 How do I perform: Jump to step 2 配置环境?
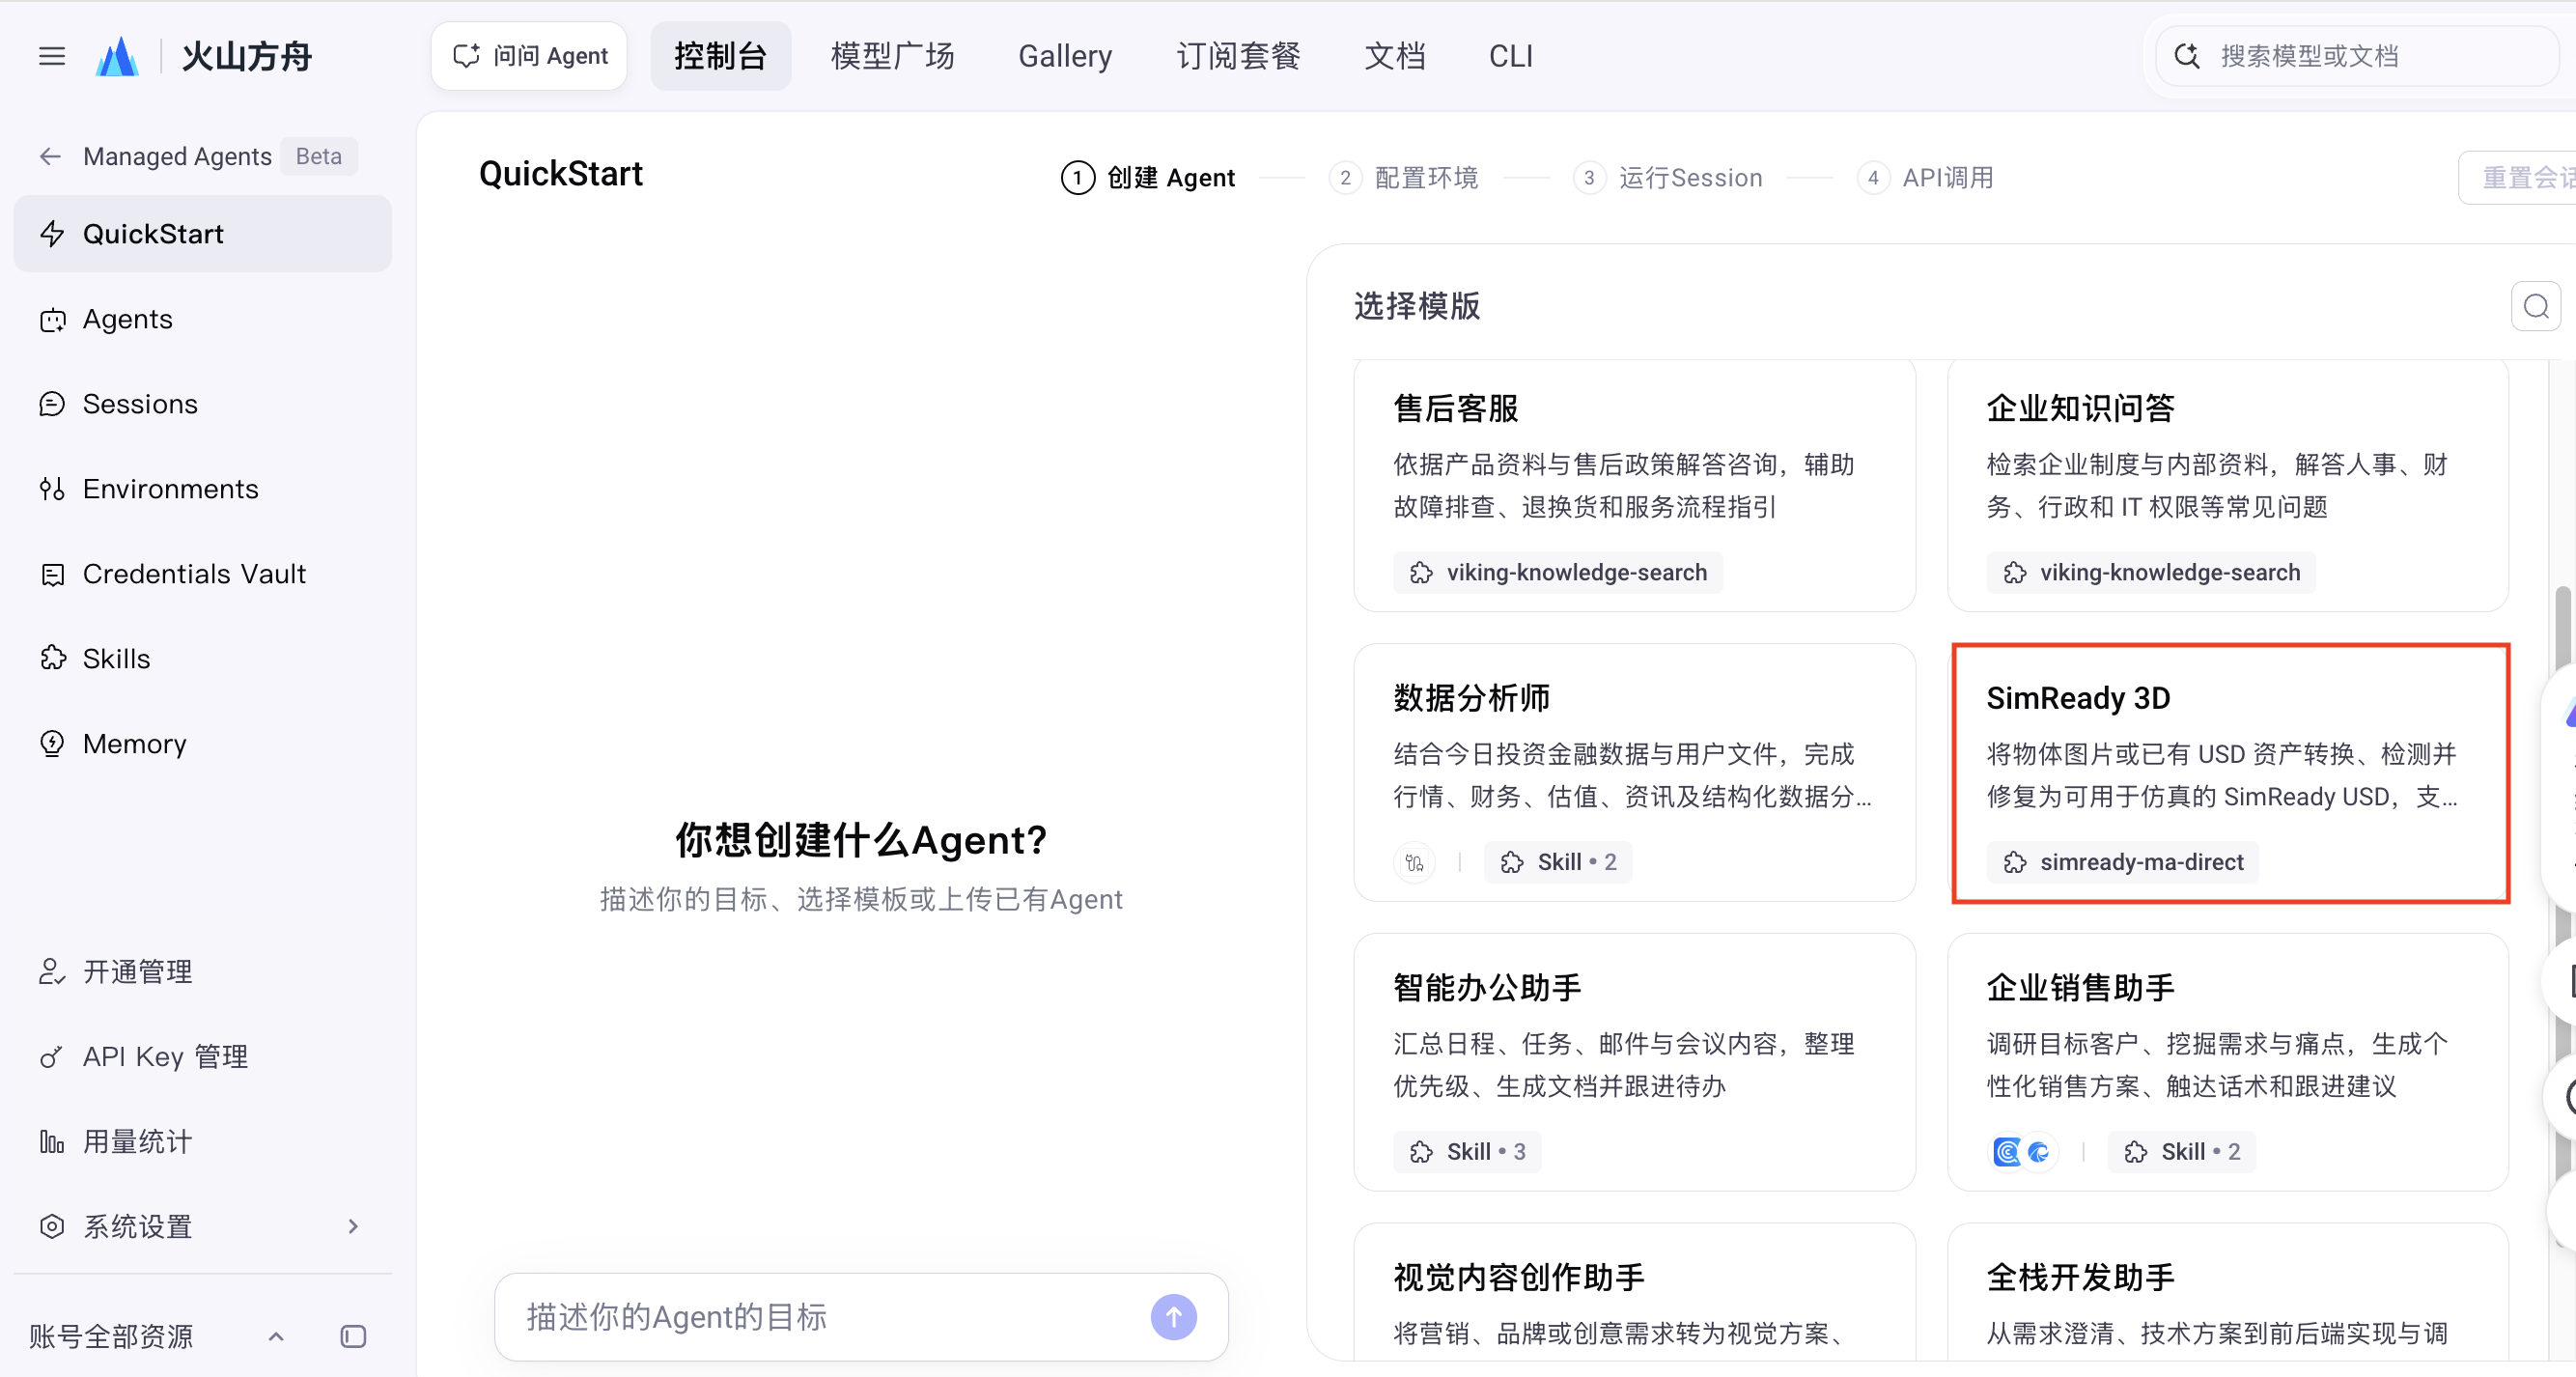(x=1404, y=178)
